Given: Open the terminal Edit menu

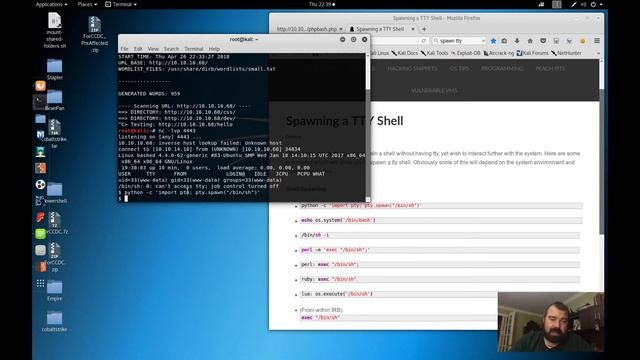Looking at the screenshot, I should 138,49.
